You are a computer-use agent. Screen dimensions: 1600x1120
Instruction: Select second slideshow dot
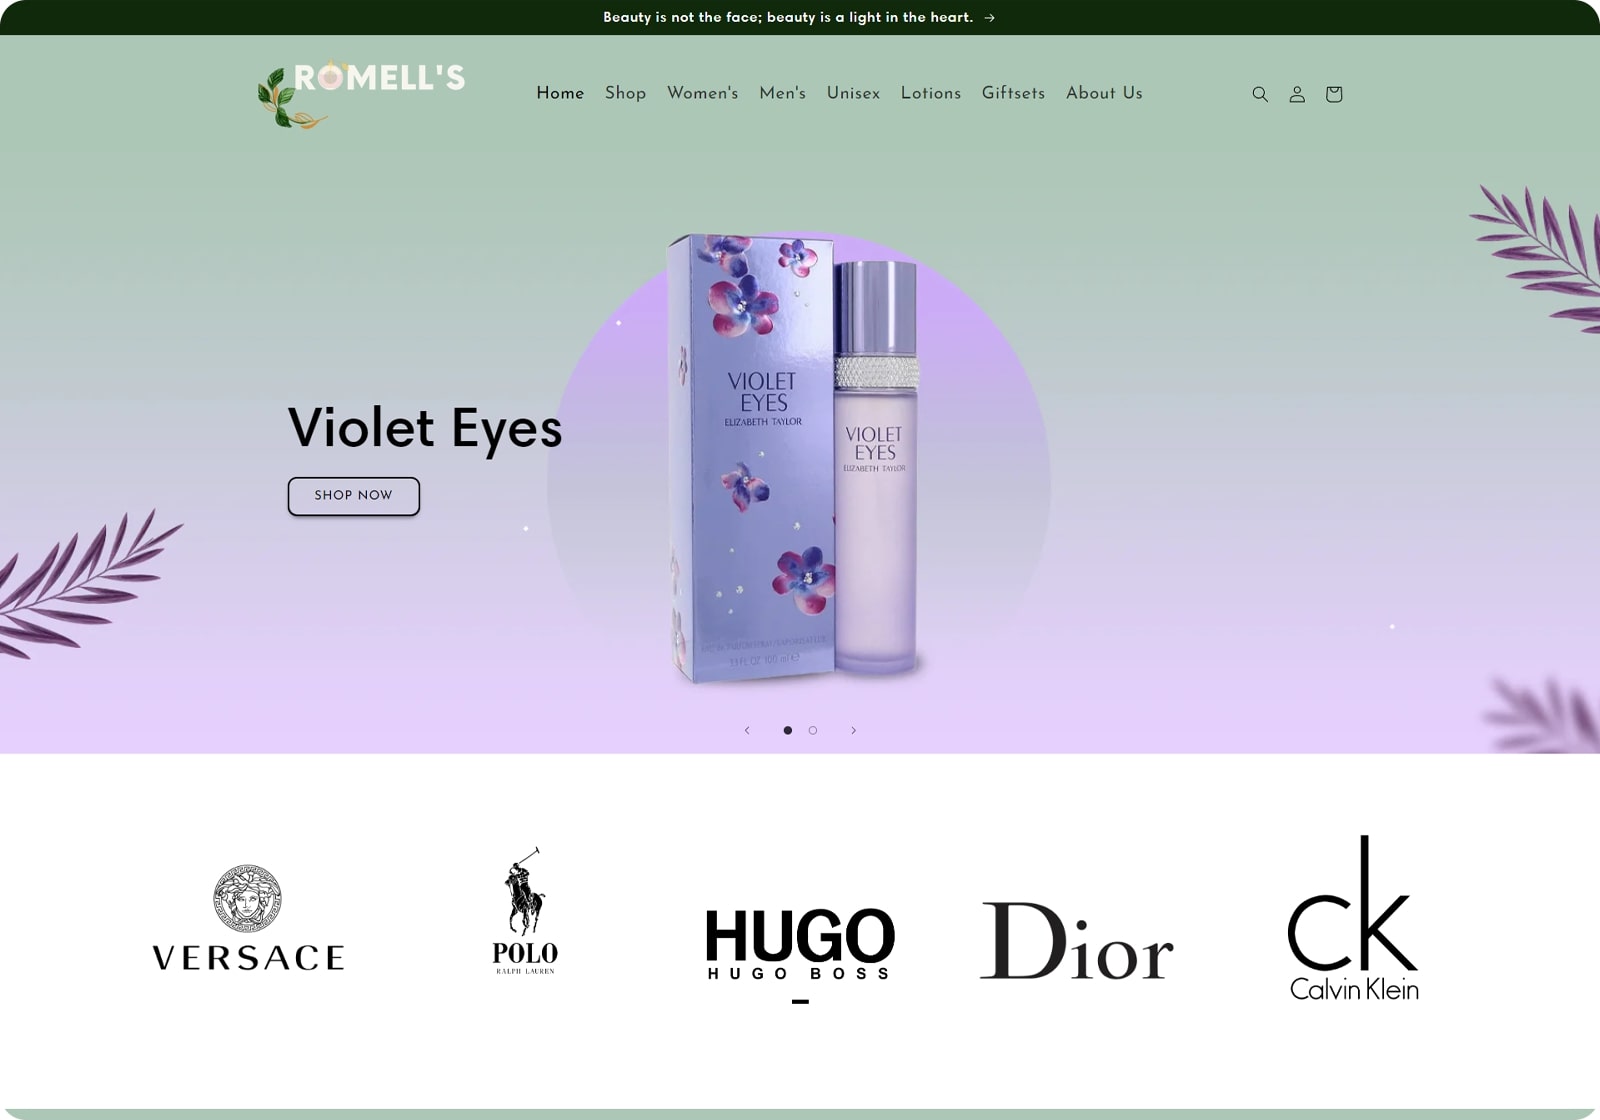point(813,730)
